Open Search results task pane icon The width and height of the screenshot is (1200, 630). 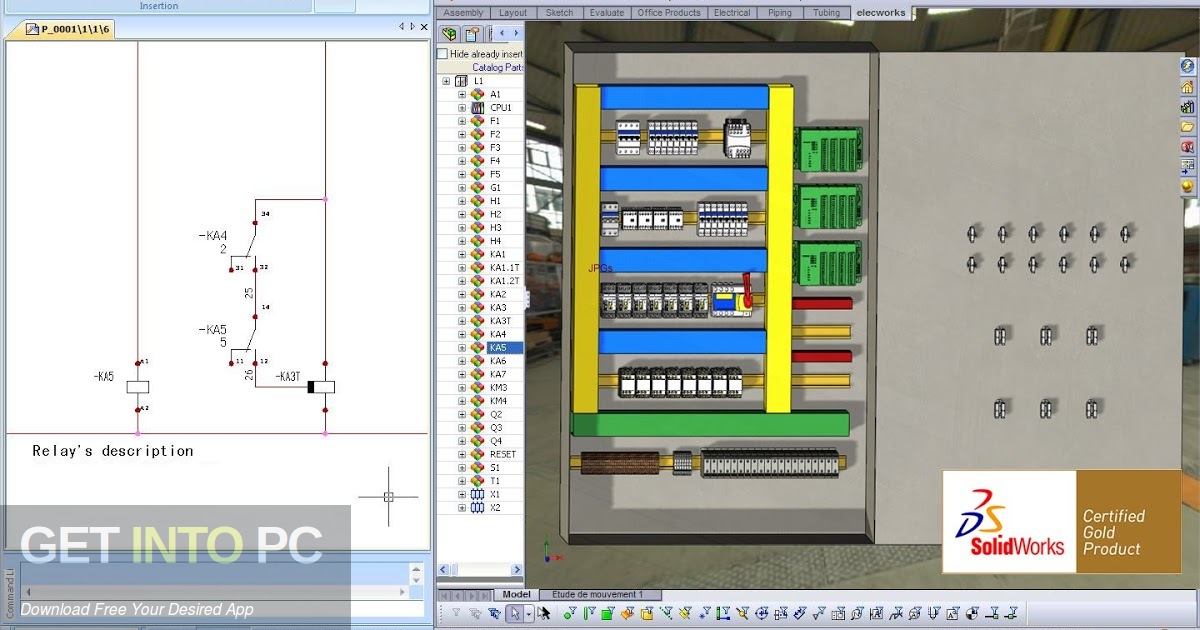tap(1187, 146)
